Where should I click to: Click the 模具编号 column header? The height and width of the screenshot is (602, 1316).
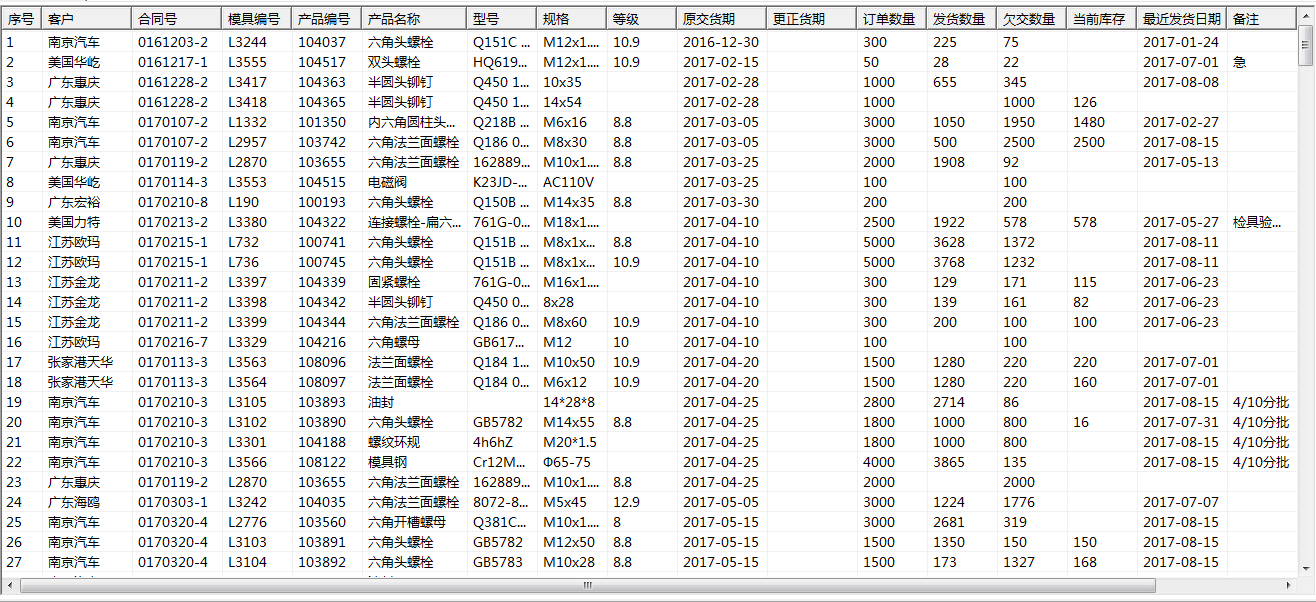pos(257,19)
